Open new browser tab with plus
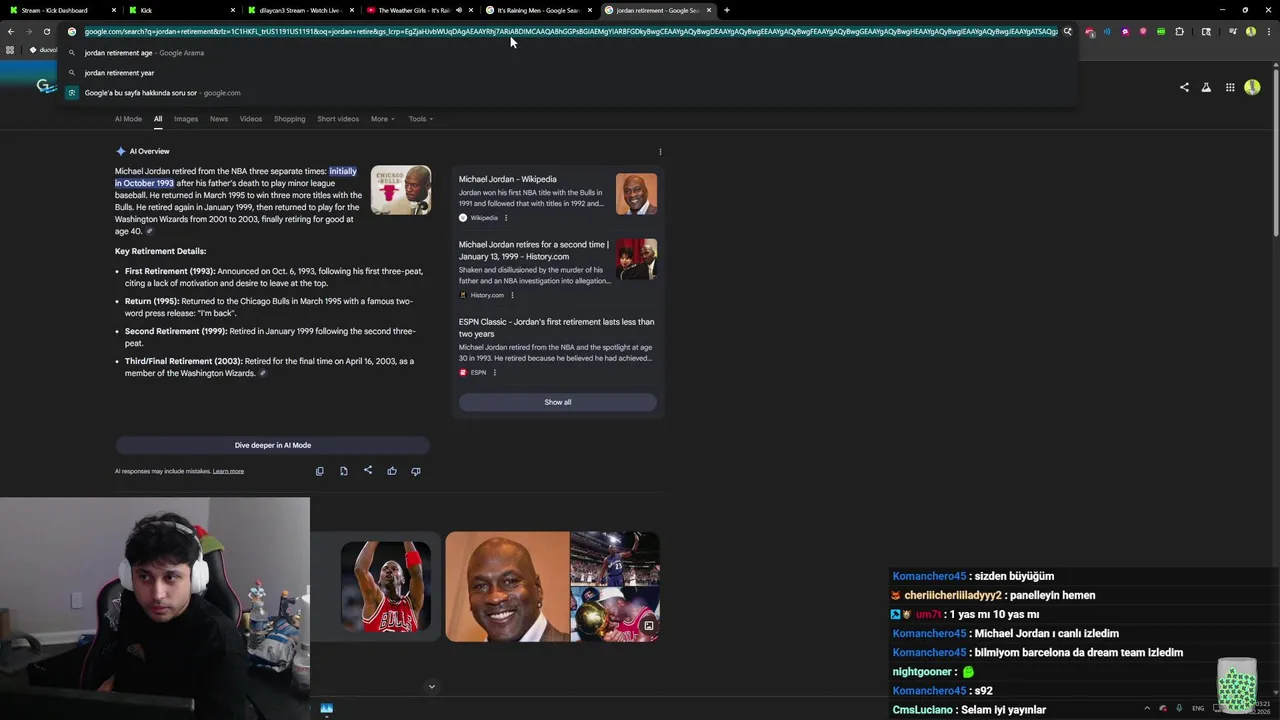This screenshot has height=720, width=1280. pyautogui.click(x=727, y=10)
